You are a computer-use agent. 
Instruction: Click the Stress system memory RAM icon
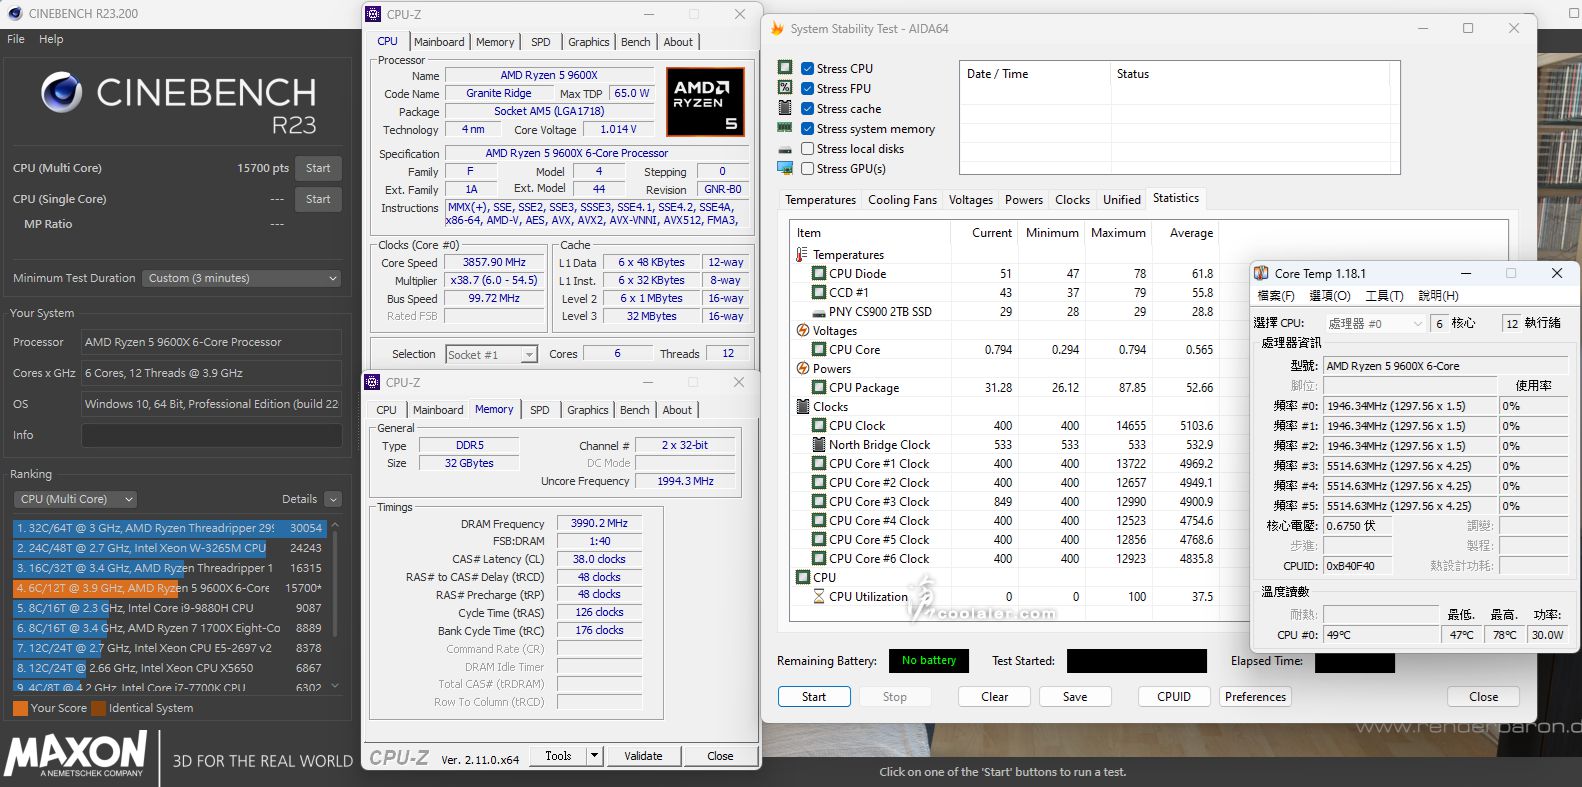pyautogui.click(x=785, y=128)
